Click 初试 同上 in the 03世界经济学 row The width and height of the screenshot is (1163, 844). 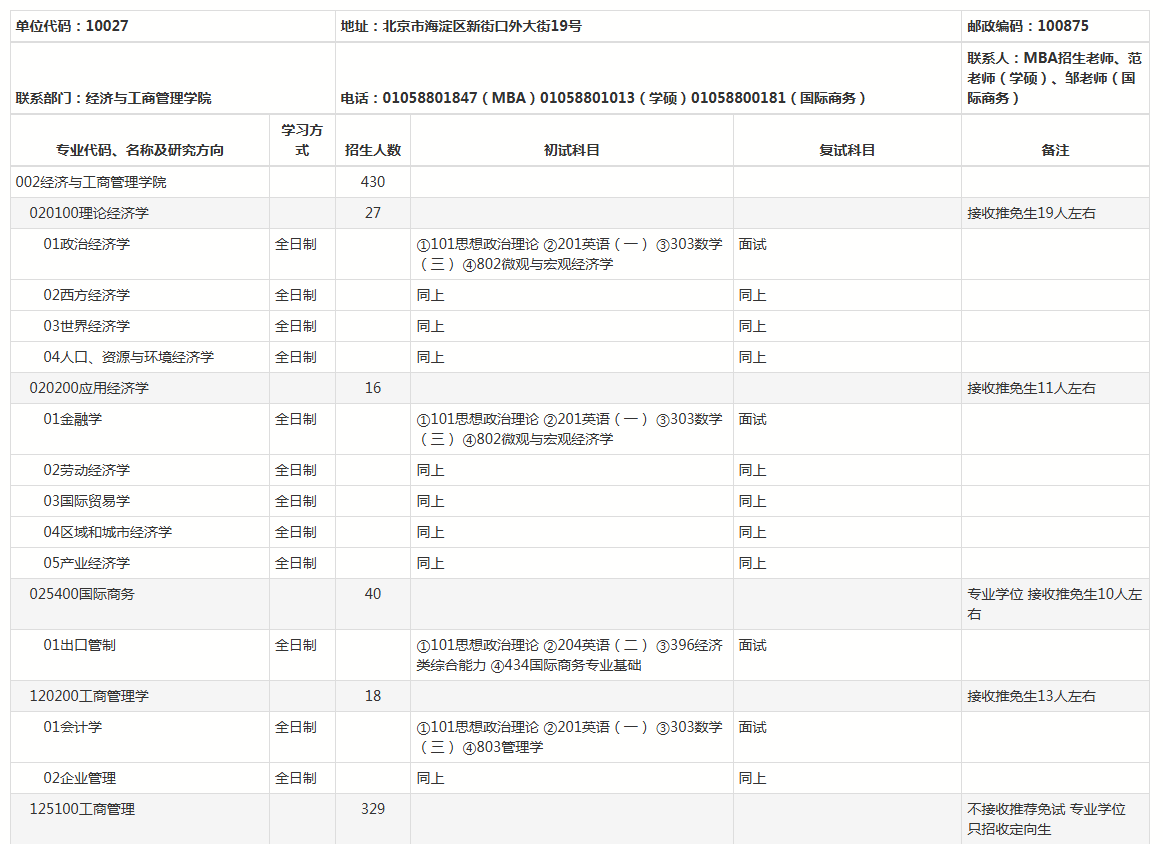point(430,326)
